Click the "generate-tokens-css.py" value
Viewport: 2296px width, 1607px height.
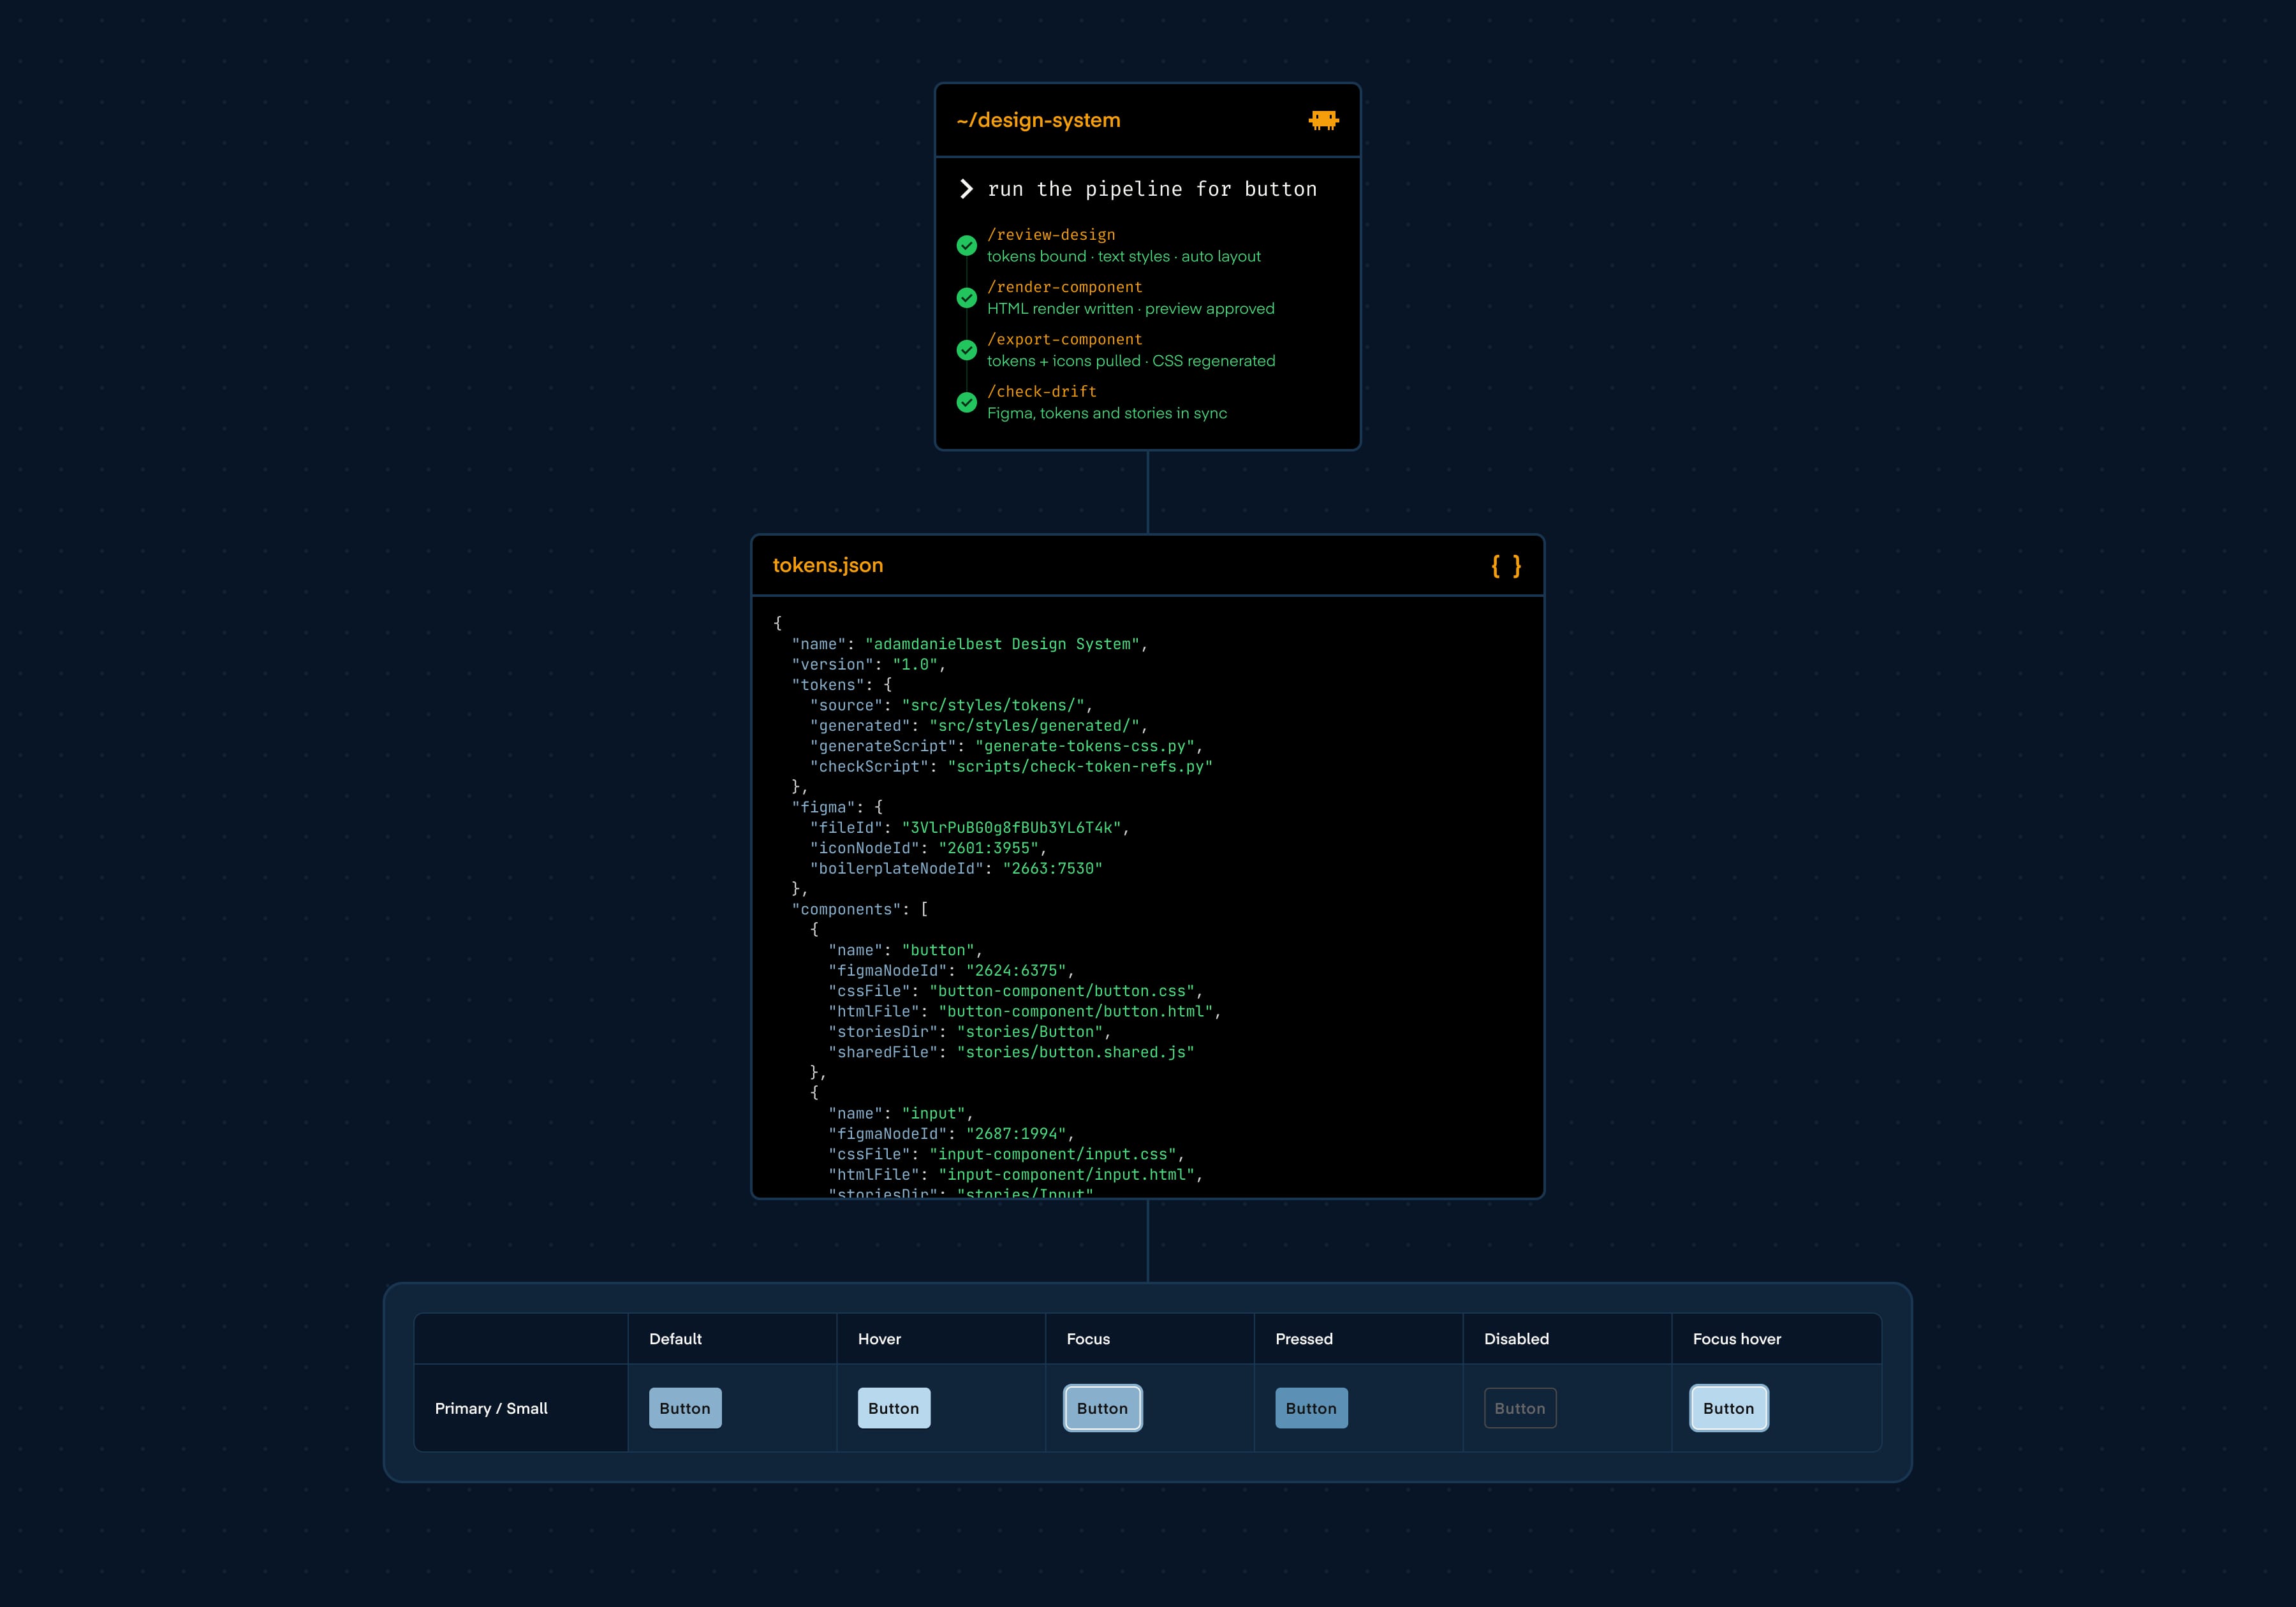tap(1085, 746)
